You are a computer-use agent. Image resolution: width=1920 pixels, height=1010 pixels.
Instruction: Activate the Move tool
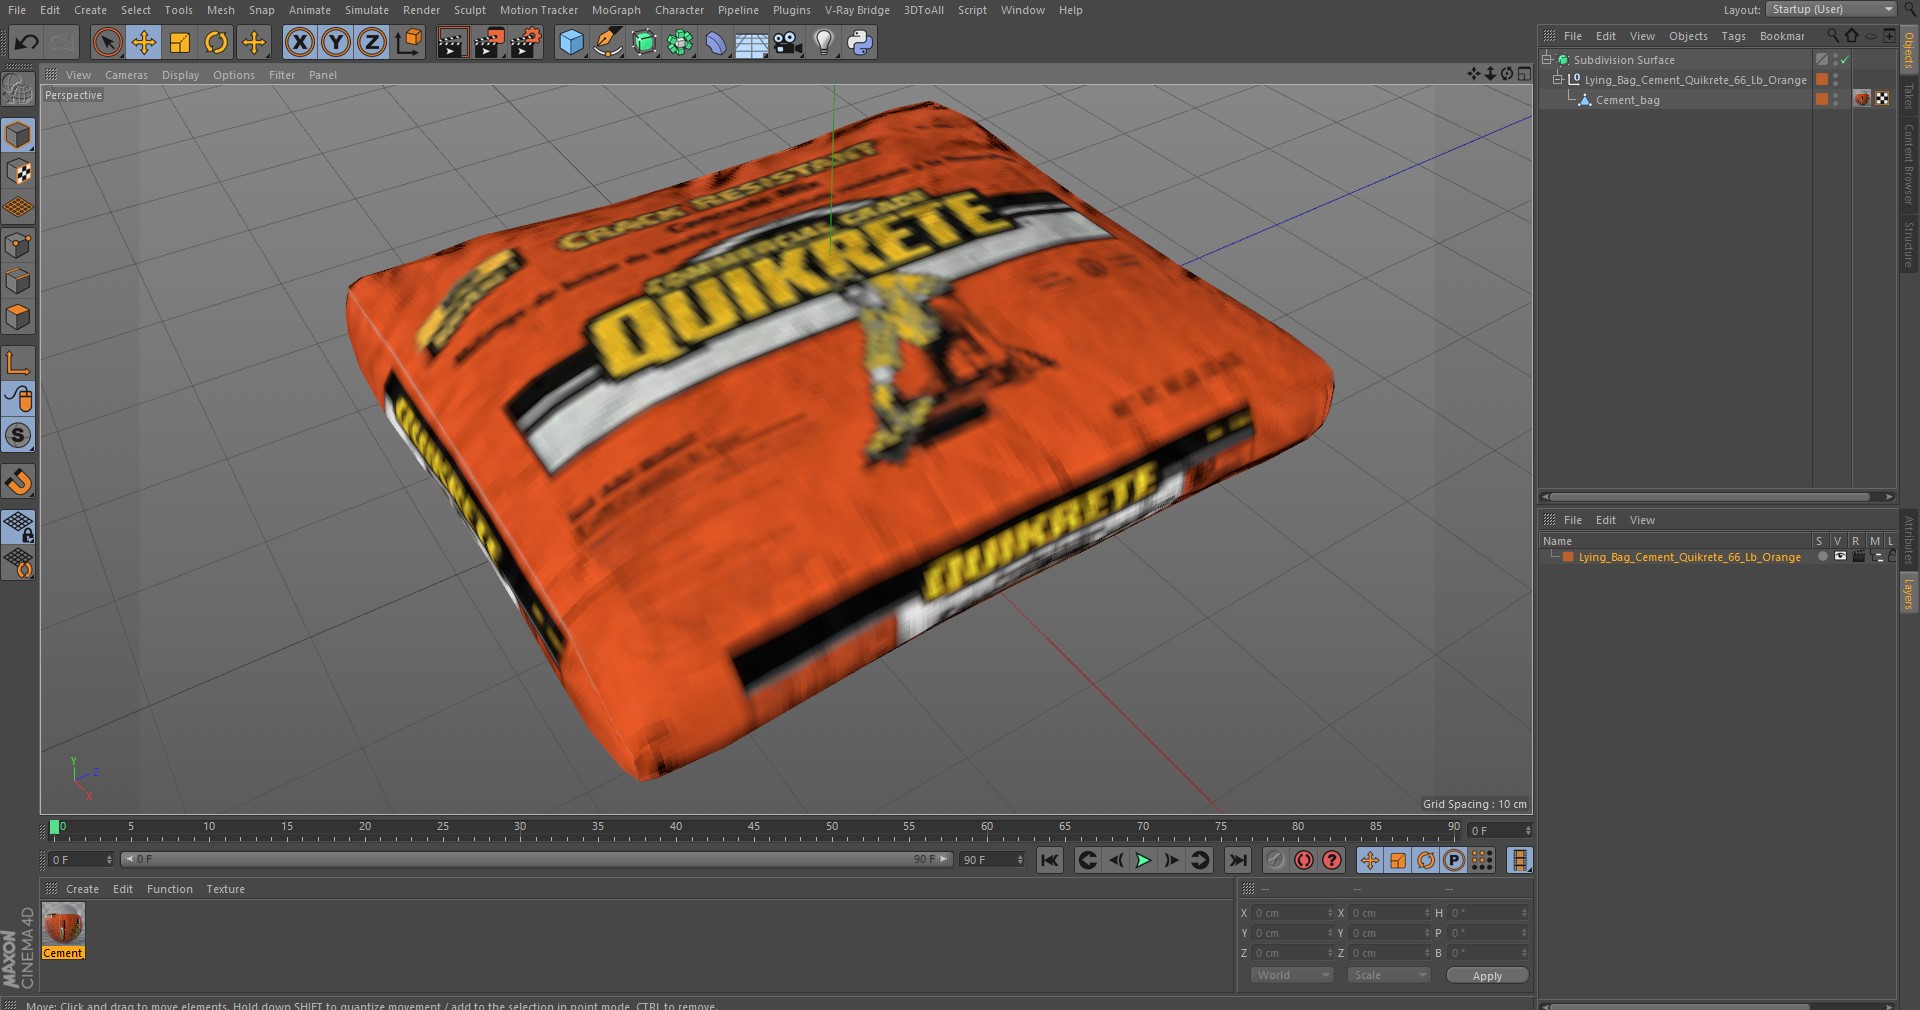144,42
